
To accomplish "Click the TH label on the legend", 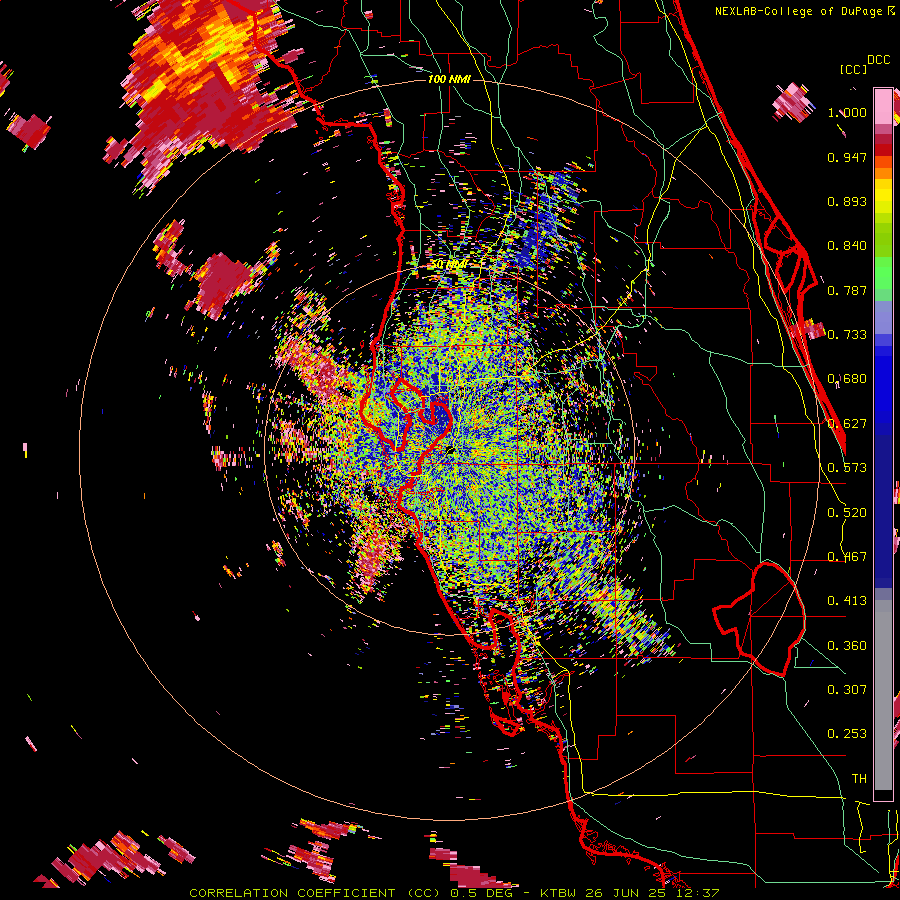I will pos(859,779).
